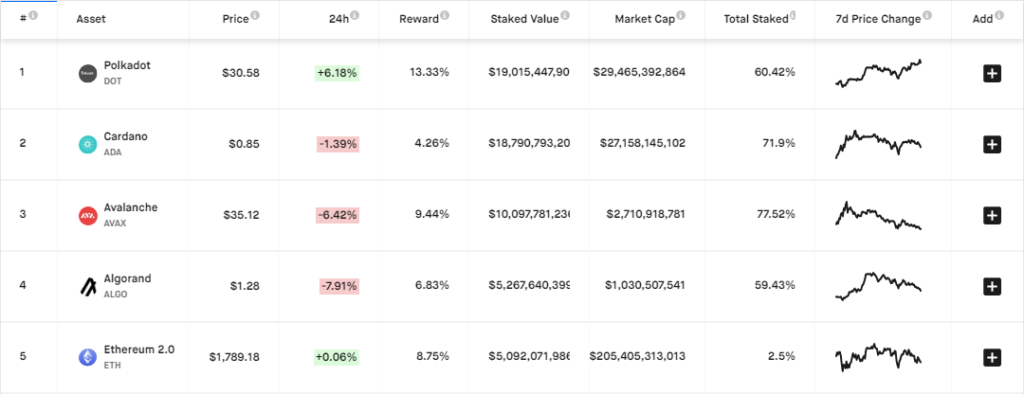The height and width of the screenshot is (394, 1024).
Task: Click the Algorand ALGO logo icon
Action: [88, 286]
